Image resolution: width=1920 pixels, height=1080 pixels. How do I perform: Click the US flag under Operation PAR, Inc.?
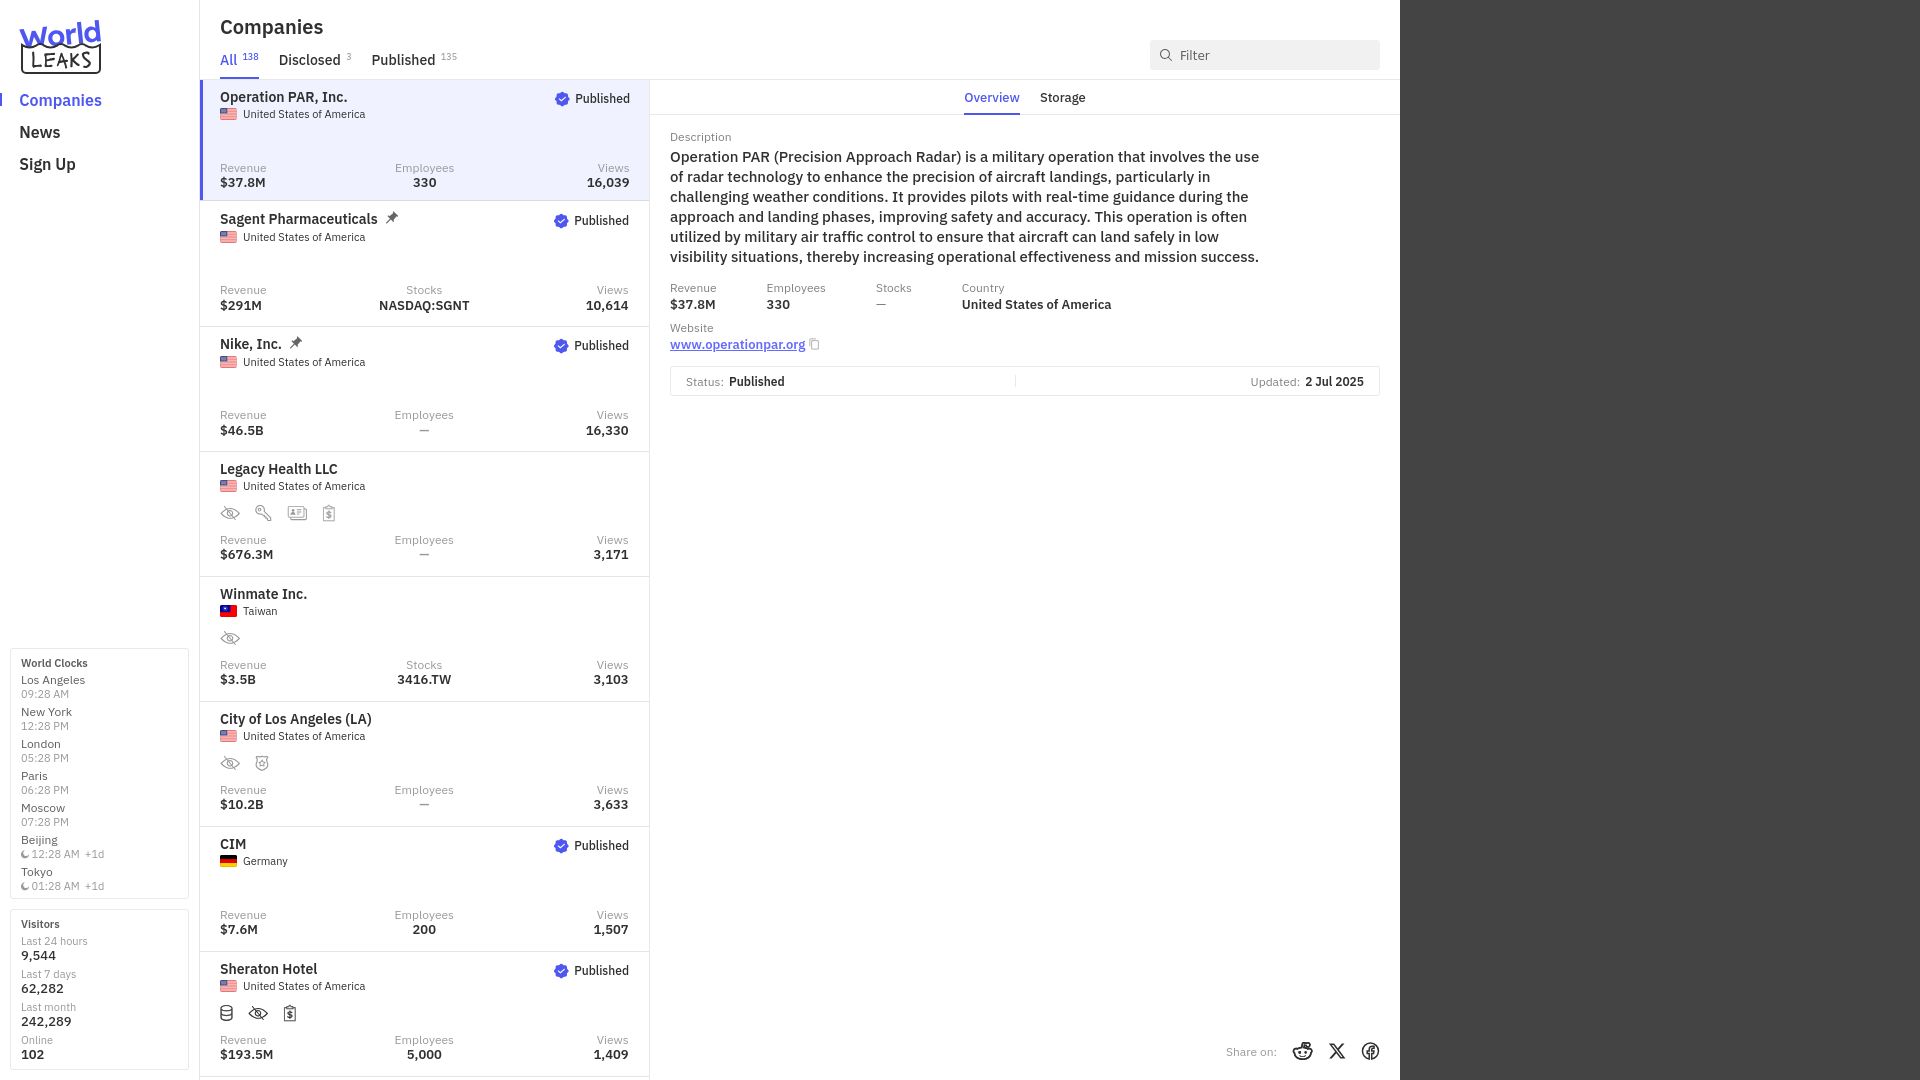click(x=228, y=114)
